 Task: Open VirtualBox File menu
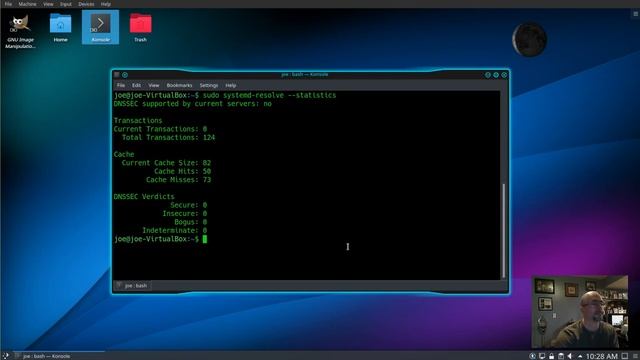[8, 4]
